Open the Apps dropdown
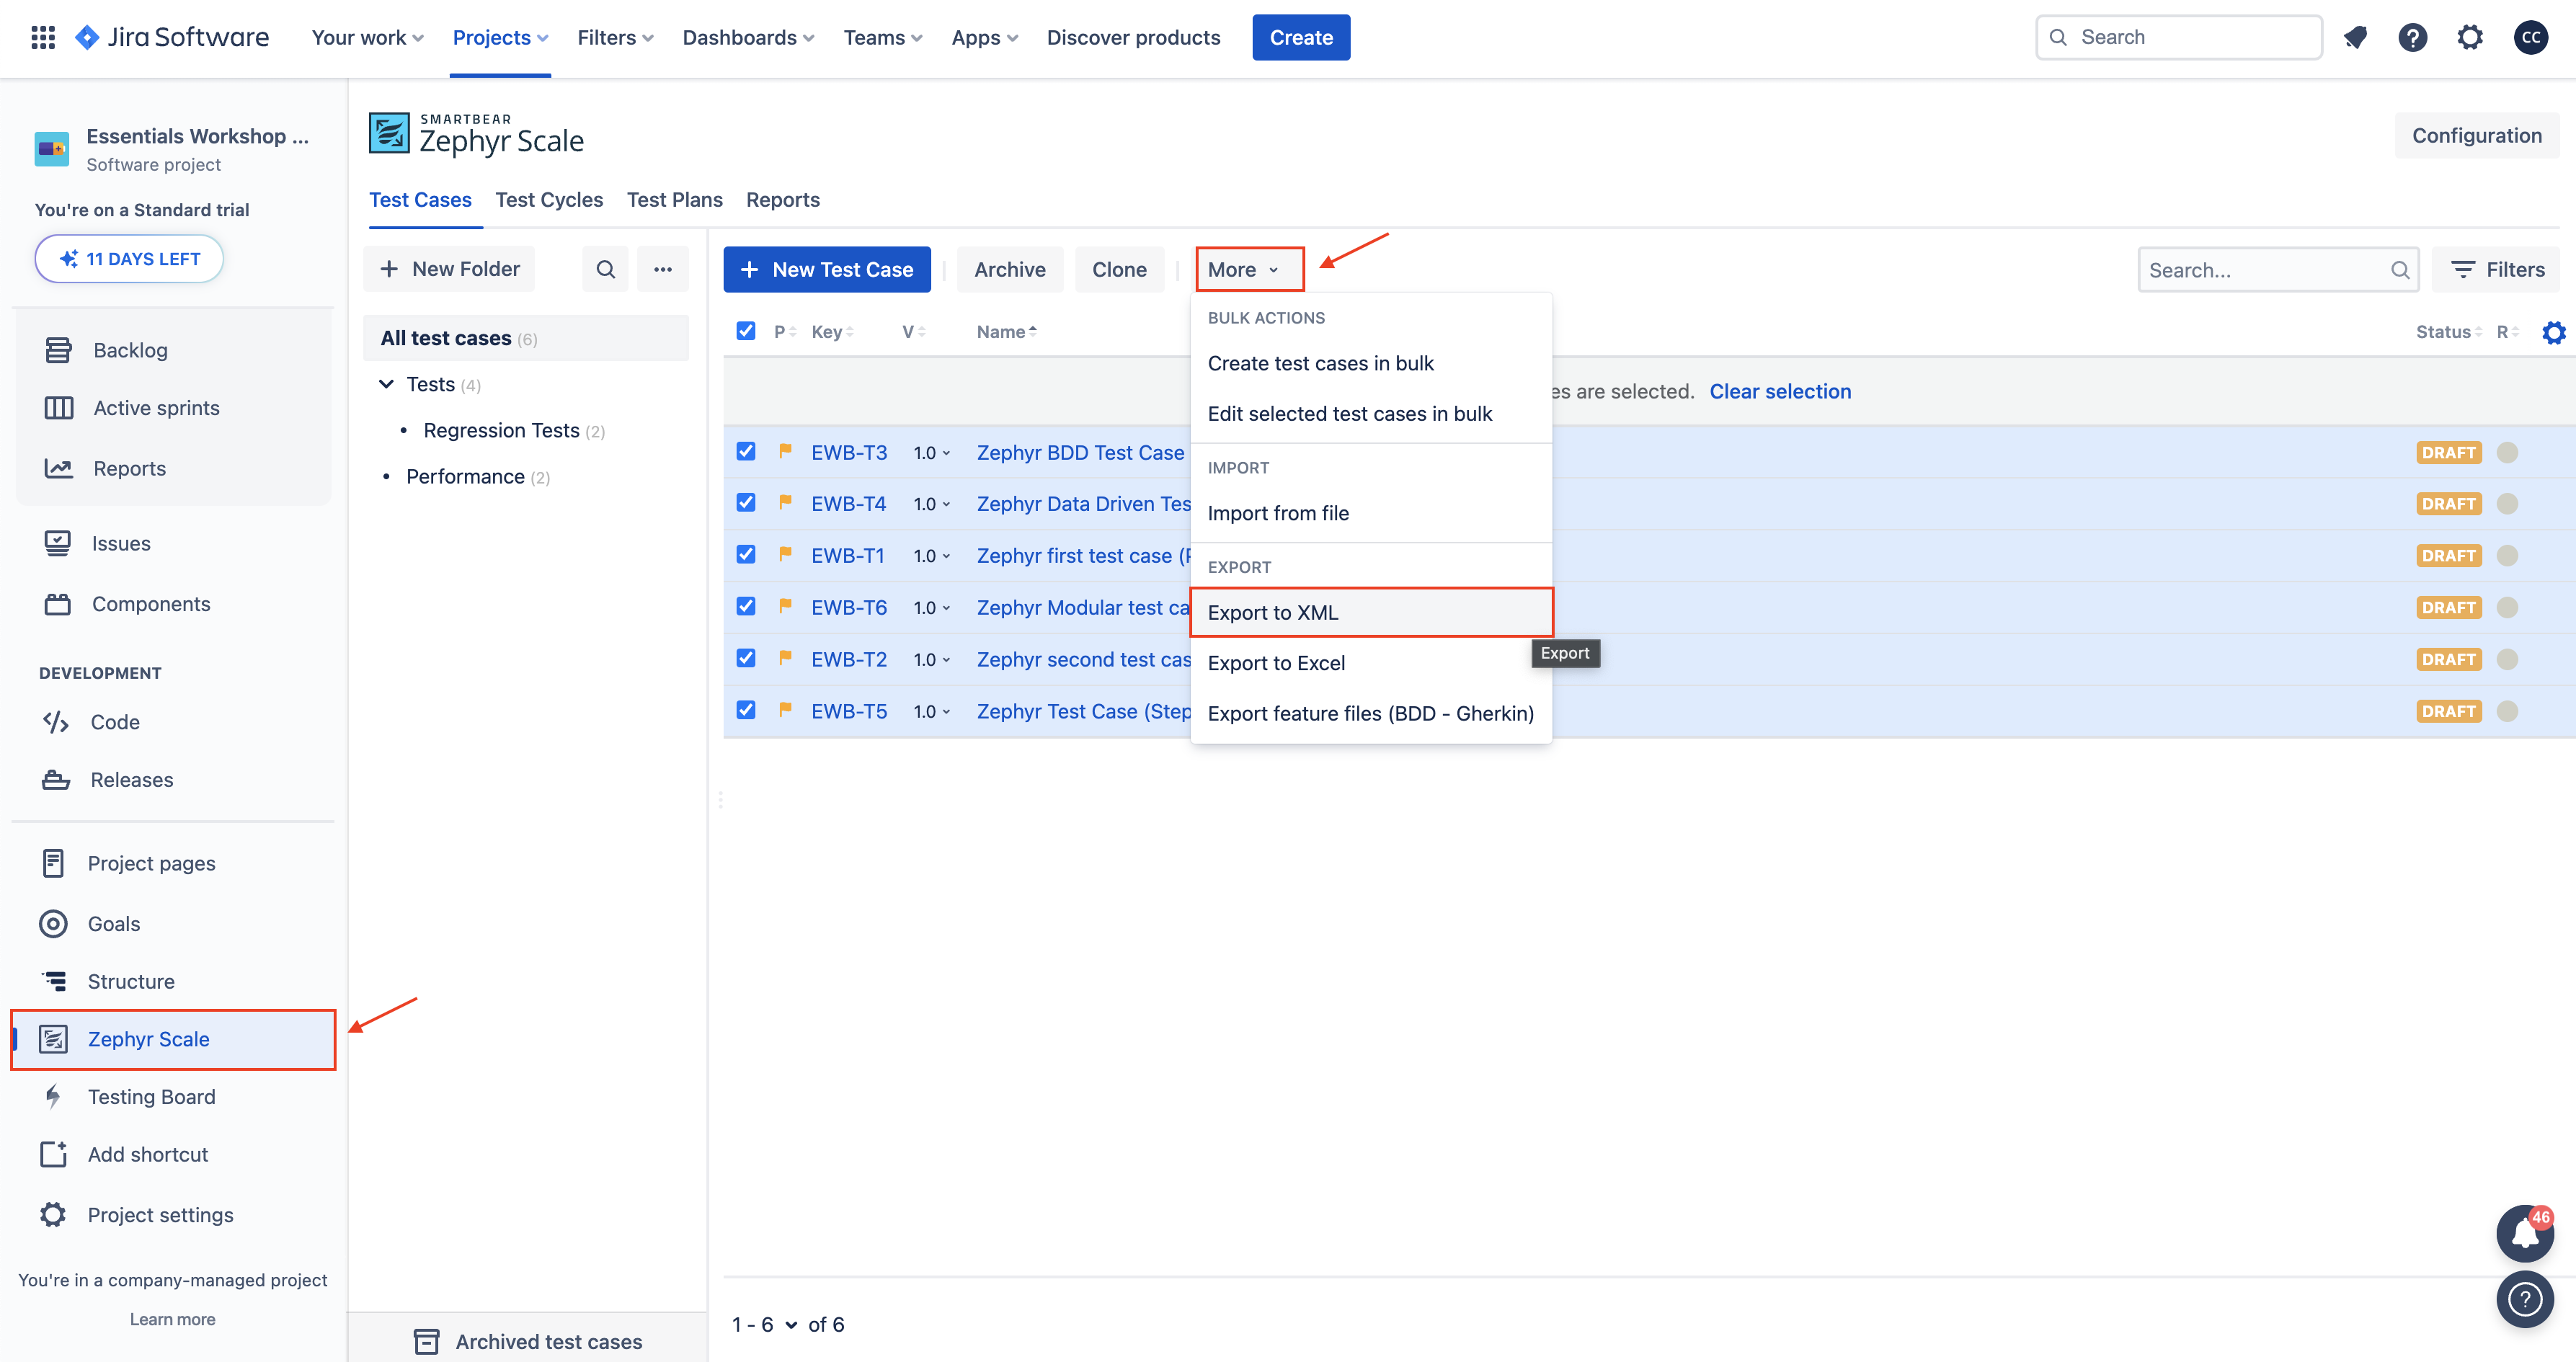This screenshot has width=2576, height=1362. coord(984,37)
